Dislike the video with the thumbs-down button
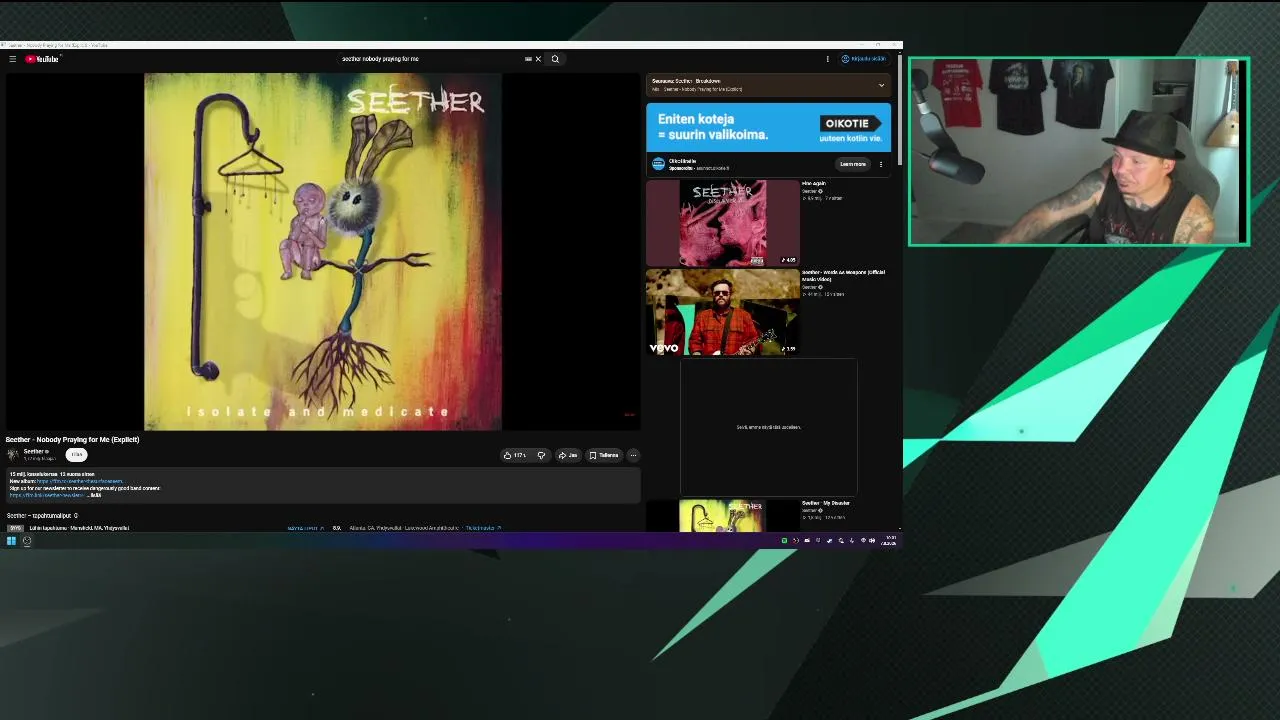The width and height of the screenshot is (1280, 720). [541, 455]
